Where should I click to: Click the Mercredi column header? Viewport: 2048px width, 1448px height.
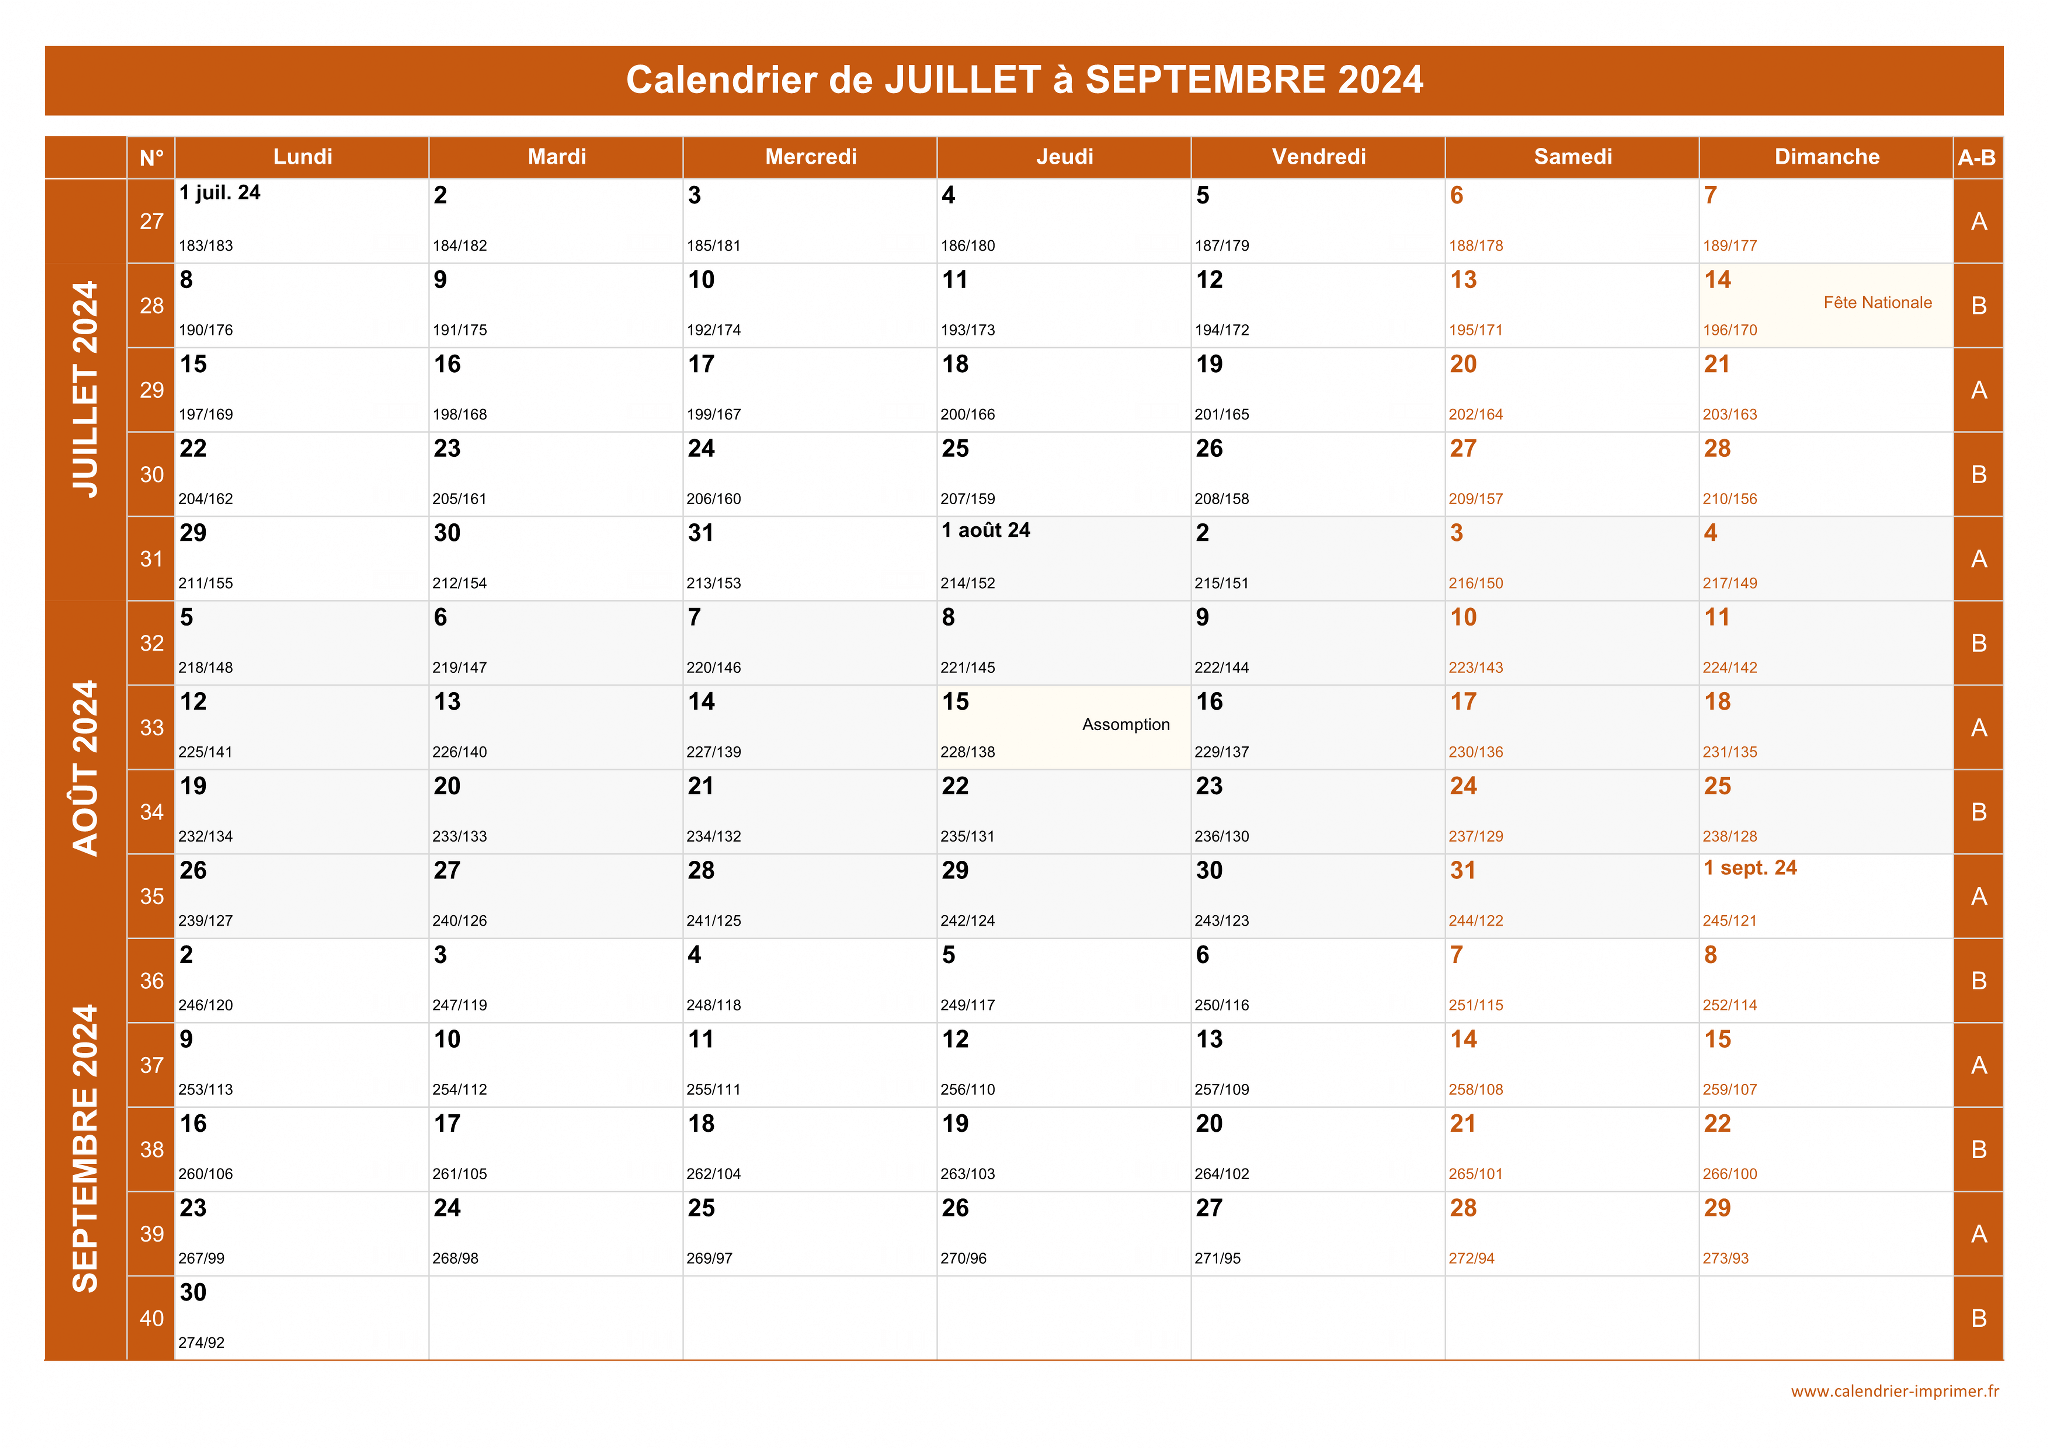[810, 157]
